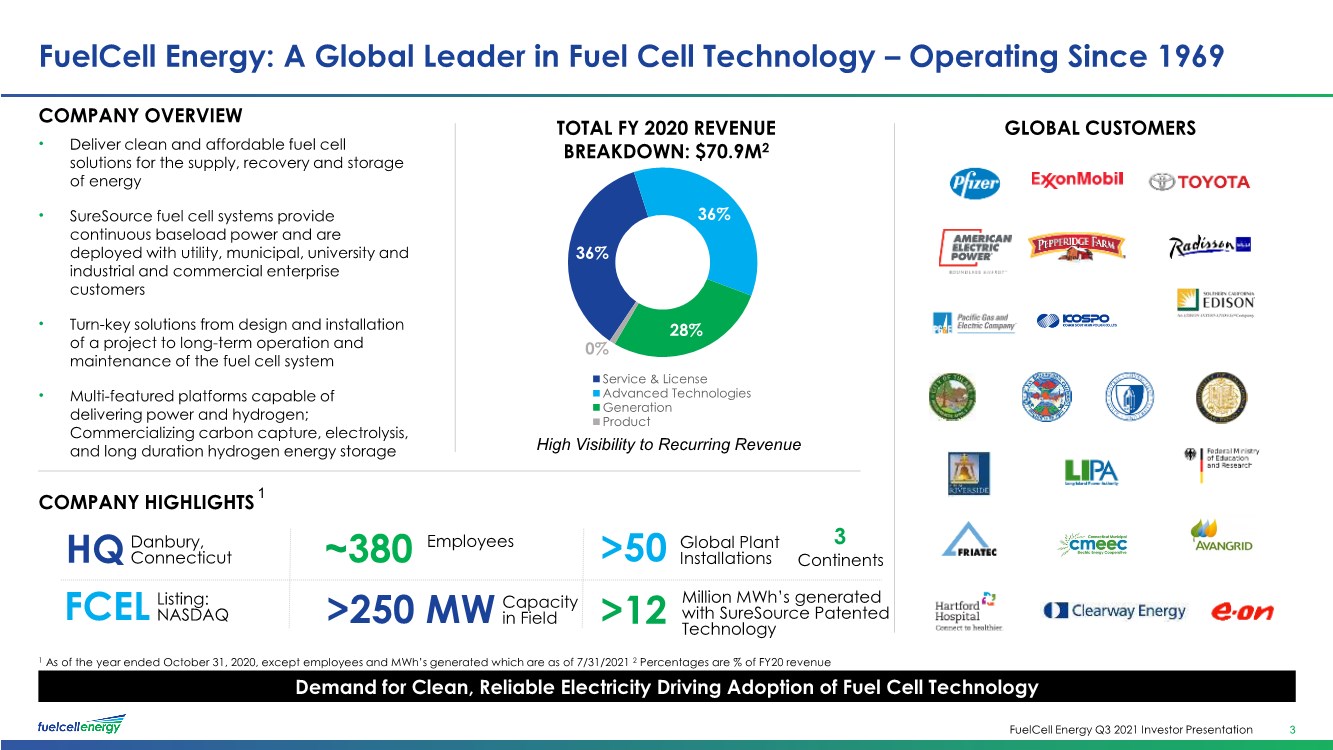Click the Toyota logo
The width and height of the screenshot is (1333, 750).
[x=1199, y=182]
